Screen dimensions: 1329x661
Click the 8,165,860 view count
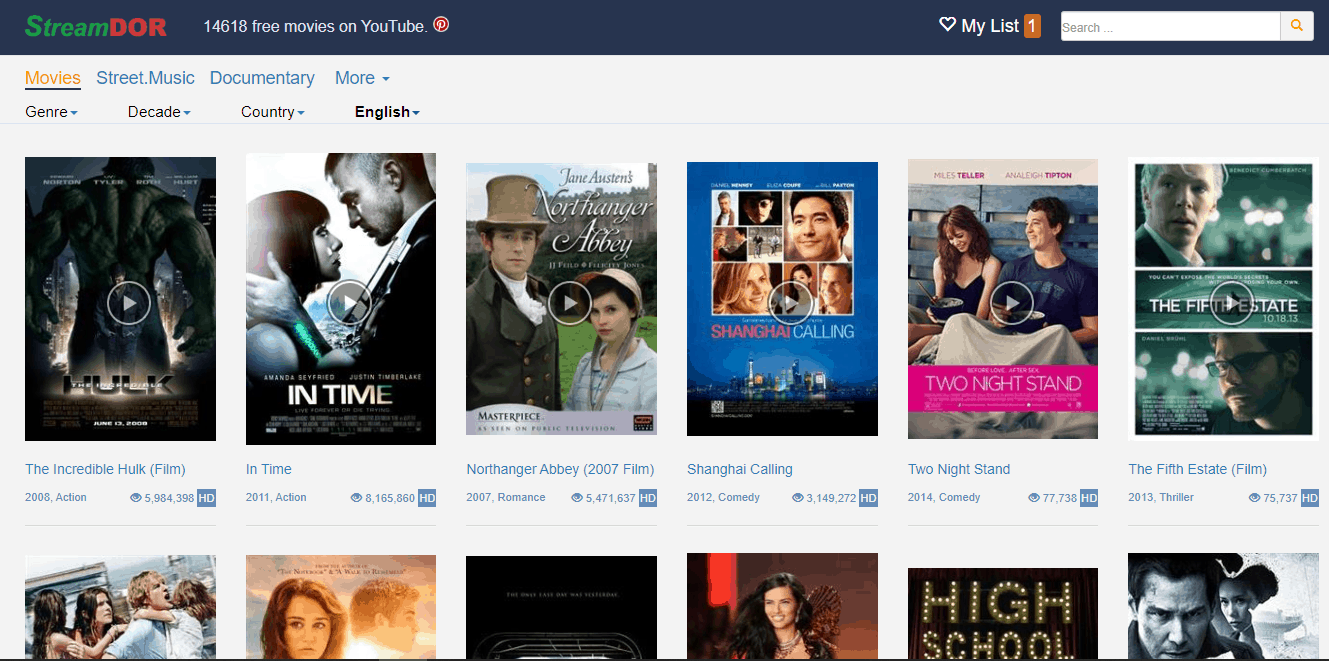pos(390,498)
